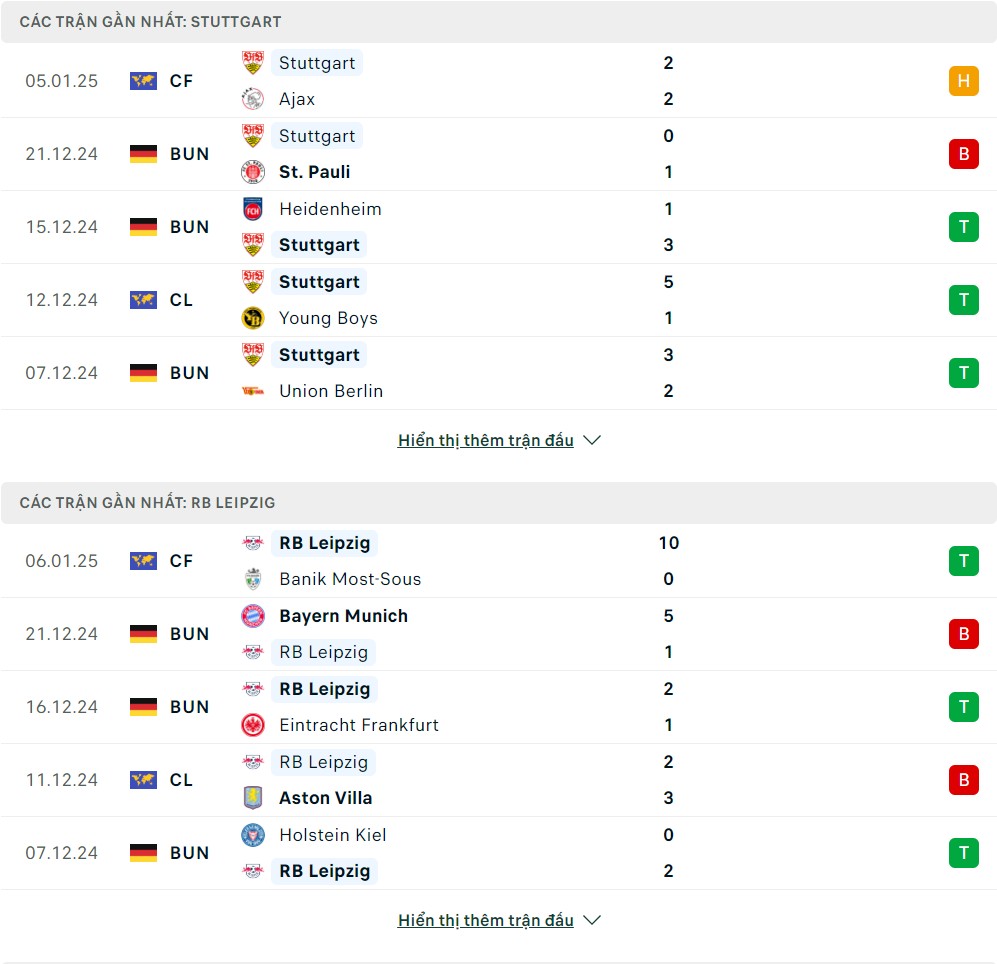Click the Banik Most-Sous club crest
This screenshot has height=964, width=997.
(252, 579)
